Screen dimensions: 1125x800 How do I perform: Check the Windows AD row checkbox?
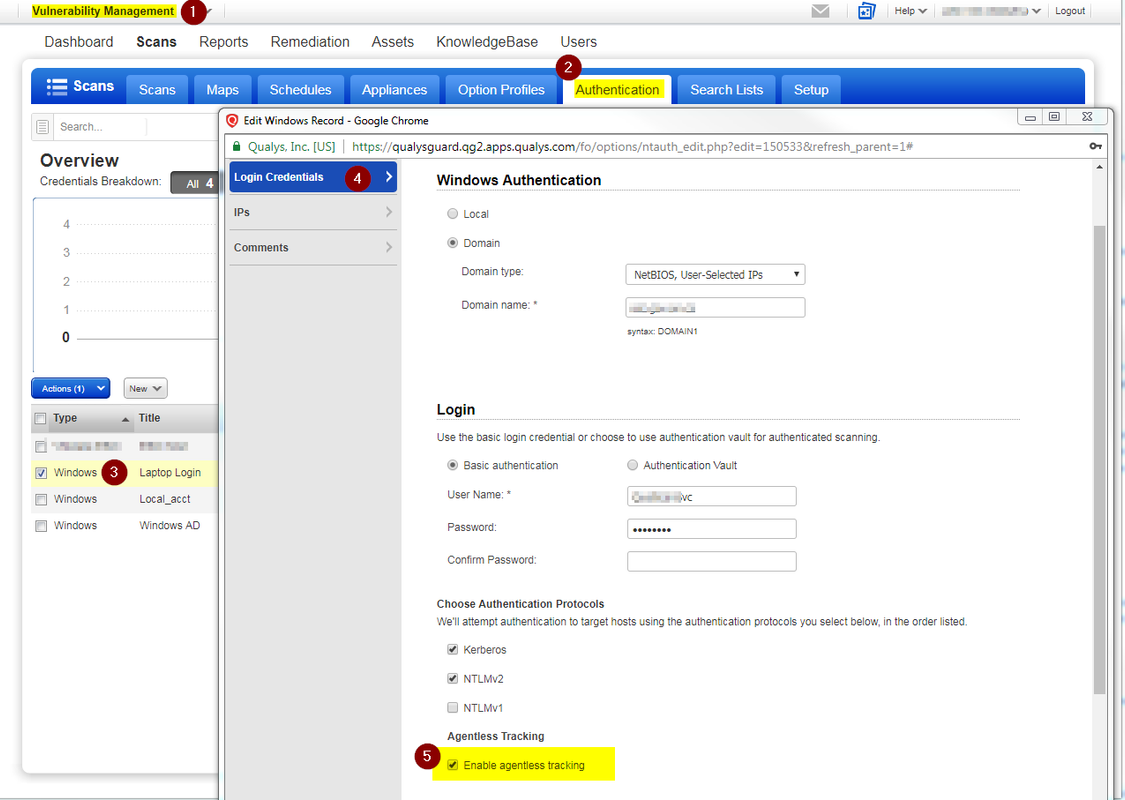coord(41,526)
